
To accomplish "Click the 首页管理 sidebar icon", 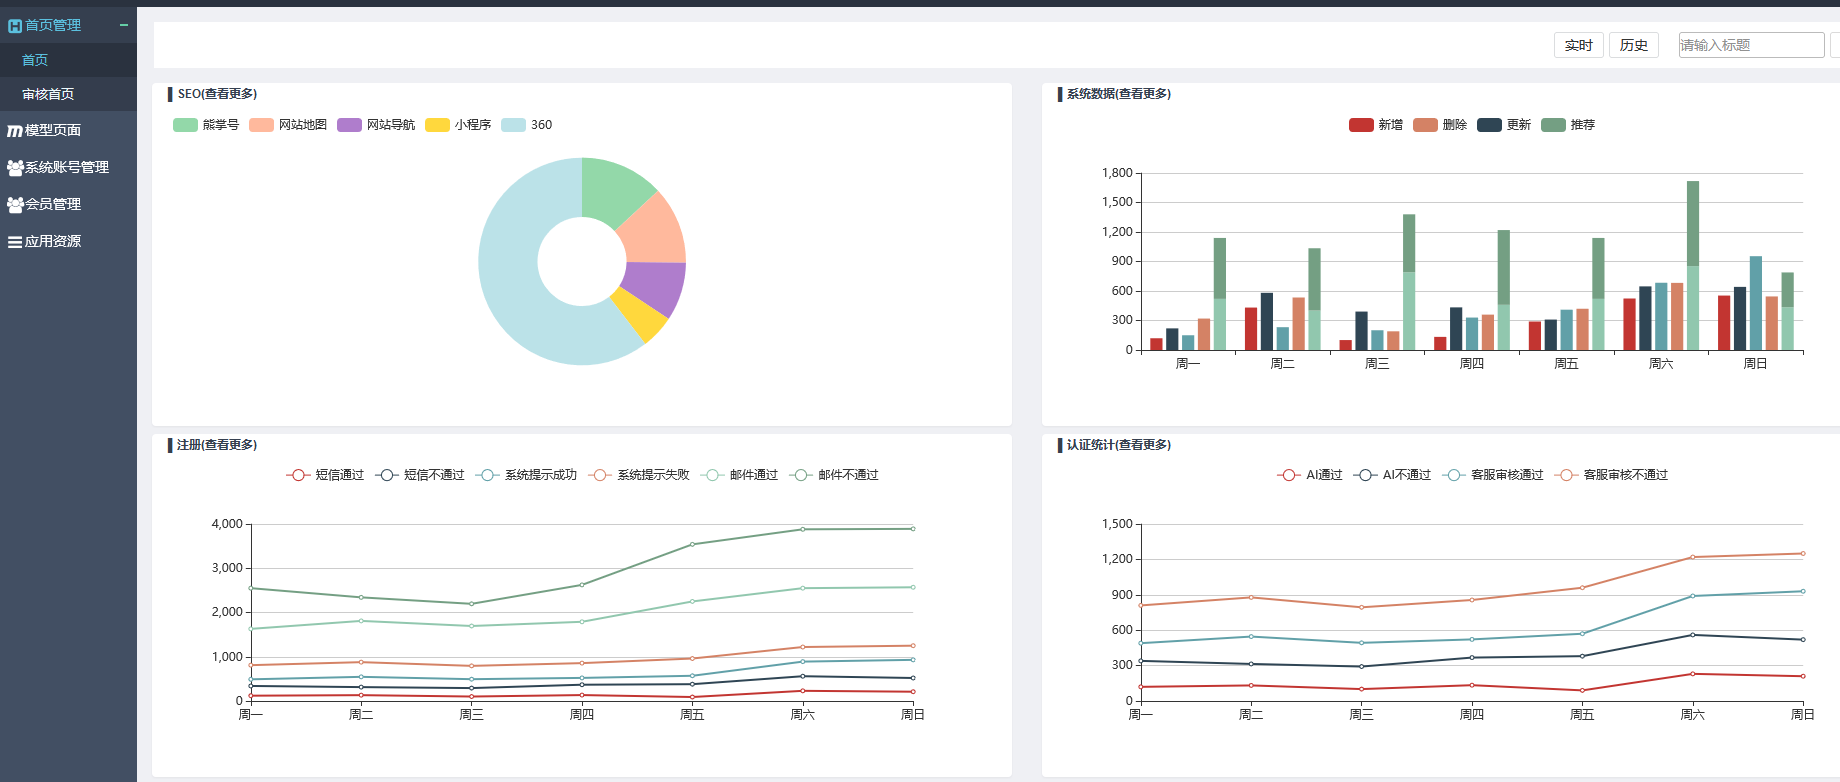I will coord(15,26).
